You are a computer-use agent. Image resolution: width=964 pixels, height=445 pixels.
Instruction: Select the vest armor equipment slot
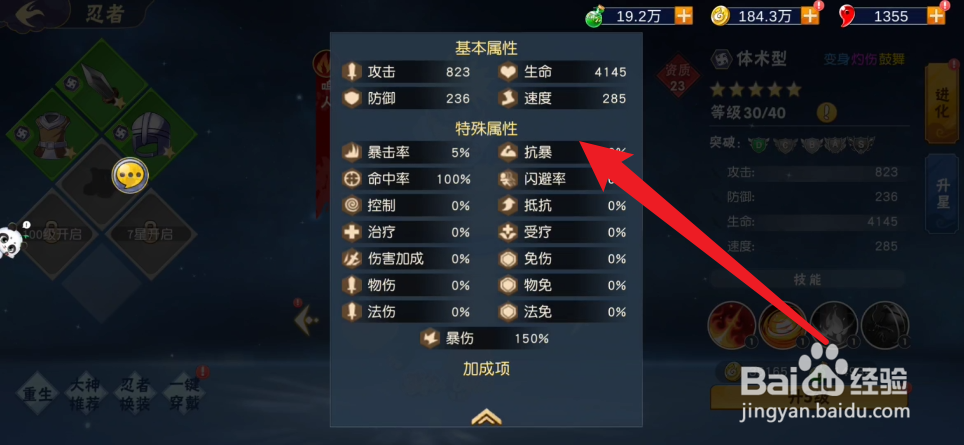(x=52, y=136)
